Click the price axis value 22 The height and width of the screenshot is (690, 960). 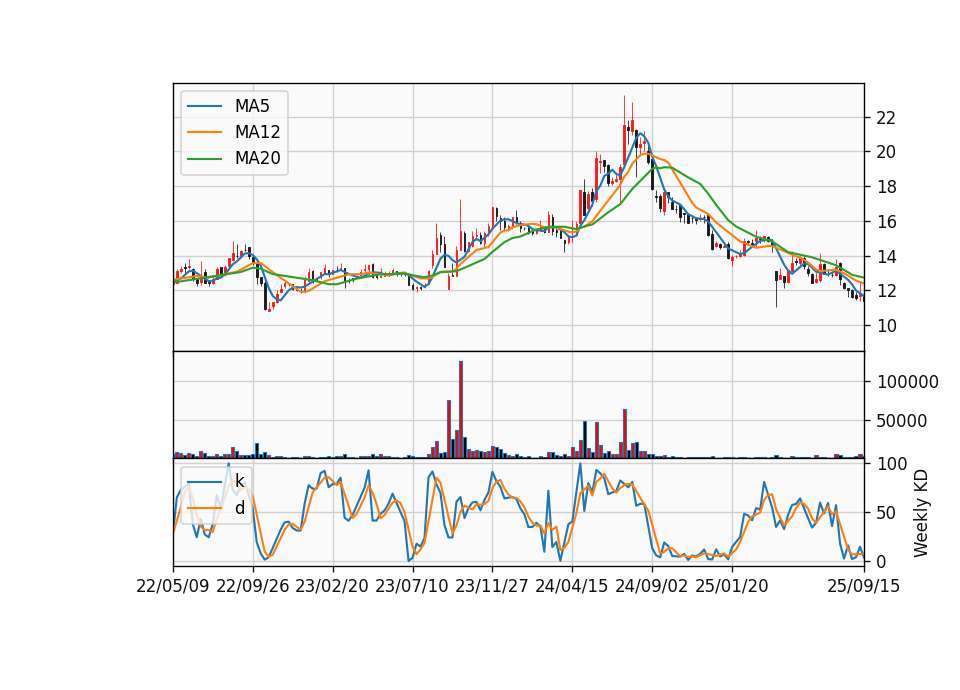click(887, 118)
